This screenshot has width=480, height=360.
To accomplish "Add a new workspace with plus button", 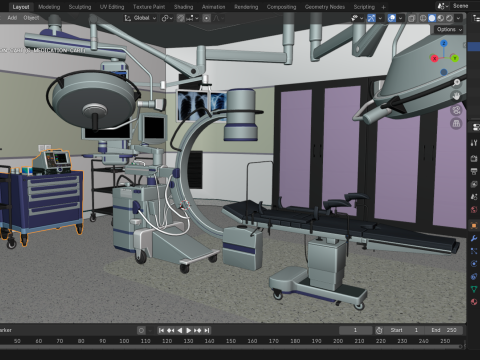I will (x=383, y=7).
